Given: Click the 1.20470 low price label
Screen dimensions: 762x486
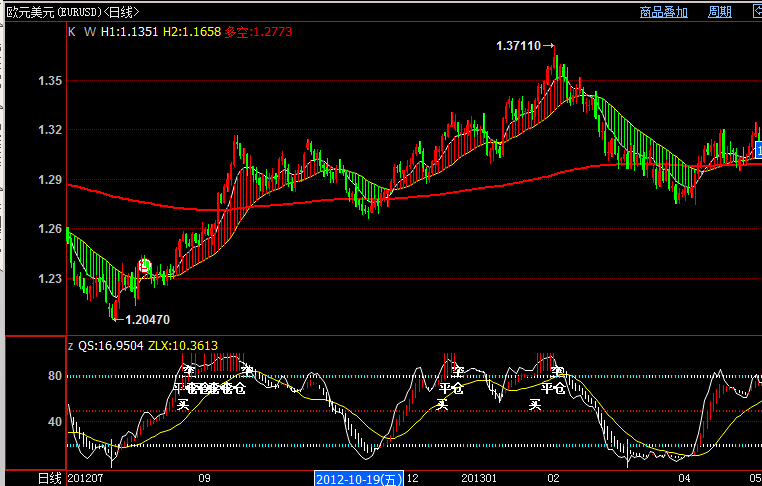Looking at the screenshot, I should click(147, 320).
